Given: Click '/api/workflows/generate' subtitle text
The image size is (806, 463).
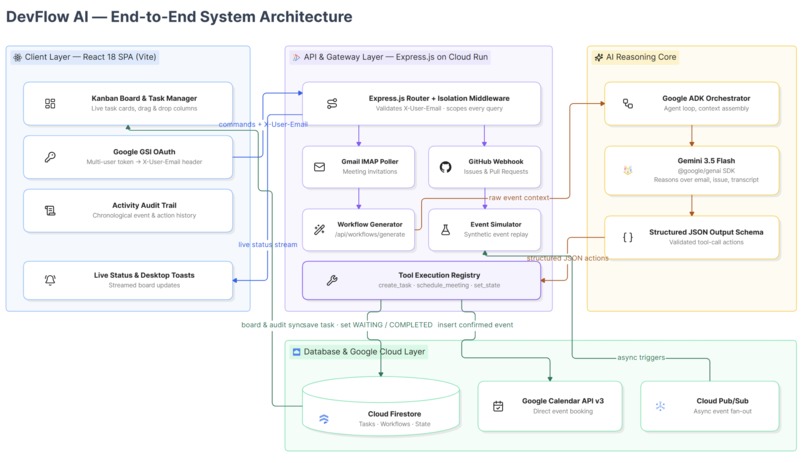Looking at the screenshot, I should coord(370,234).
